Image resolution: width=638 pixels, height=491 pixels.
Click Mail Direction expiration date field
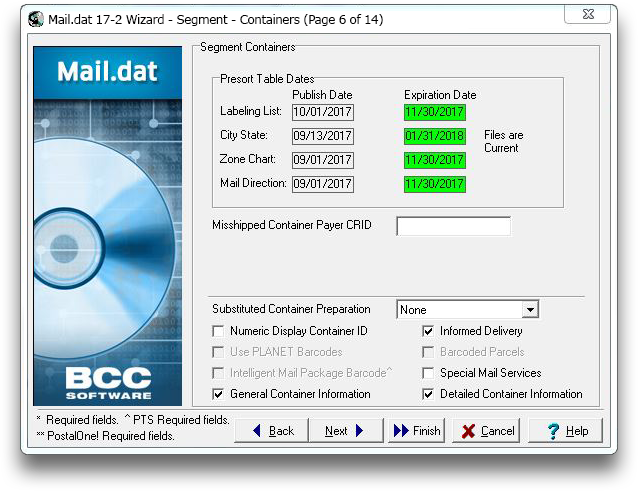tap(435, 184)
